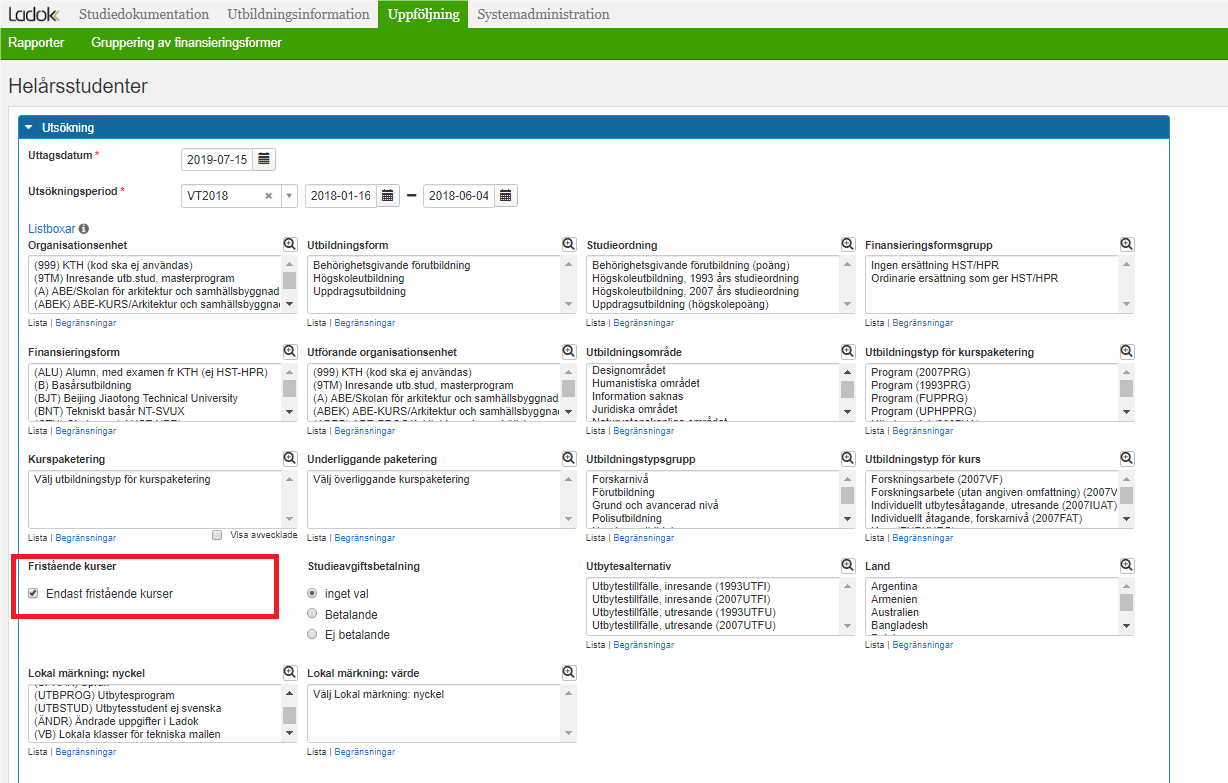This screenshot has width=1228, height=783.
Task: Collapse the Utsökning panel
Action: pos(29,128)
